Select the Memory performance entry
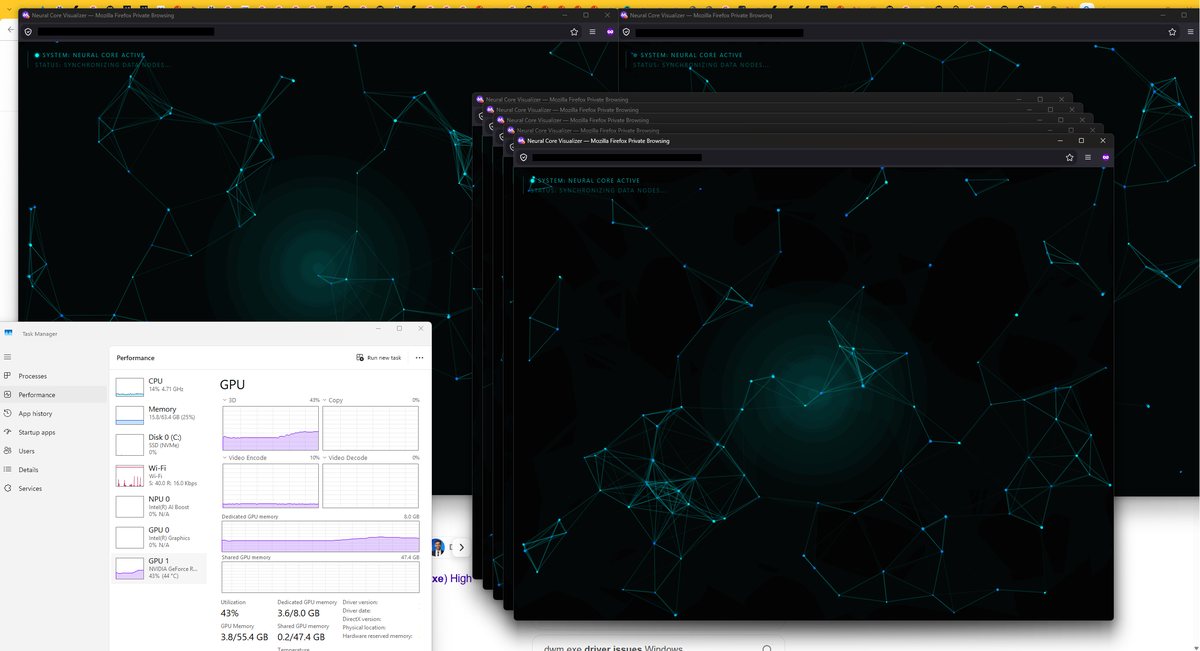Viewport: 1200px width, 651px height. pyautogui.click(x=160, y=414)
